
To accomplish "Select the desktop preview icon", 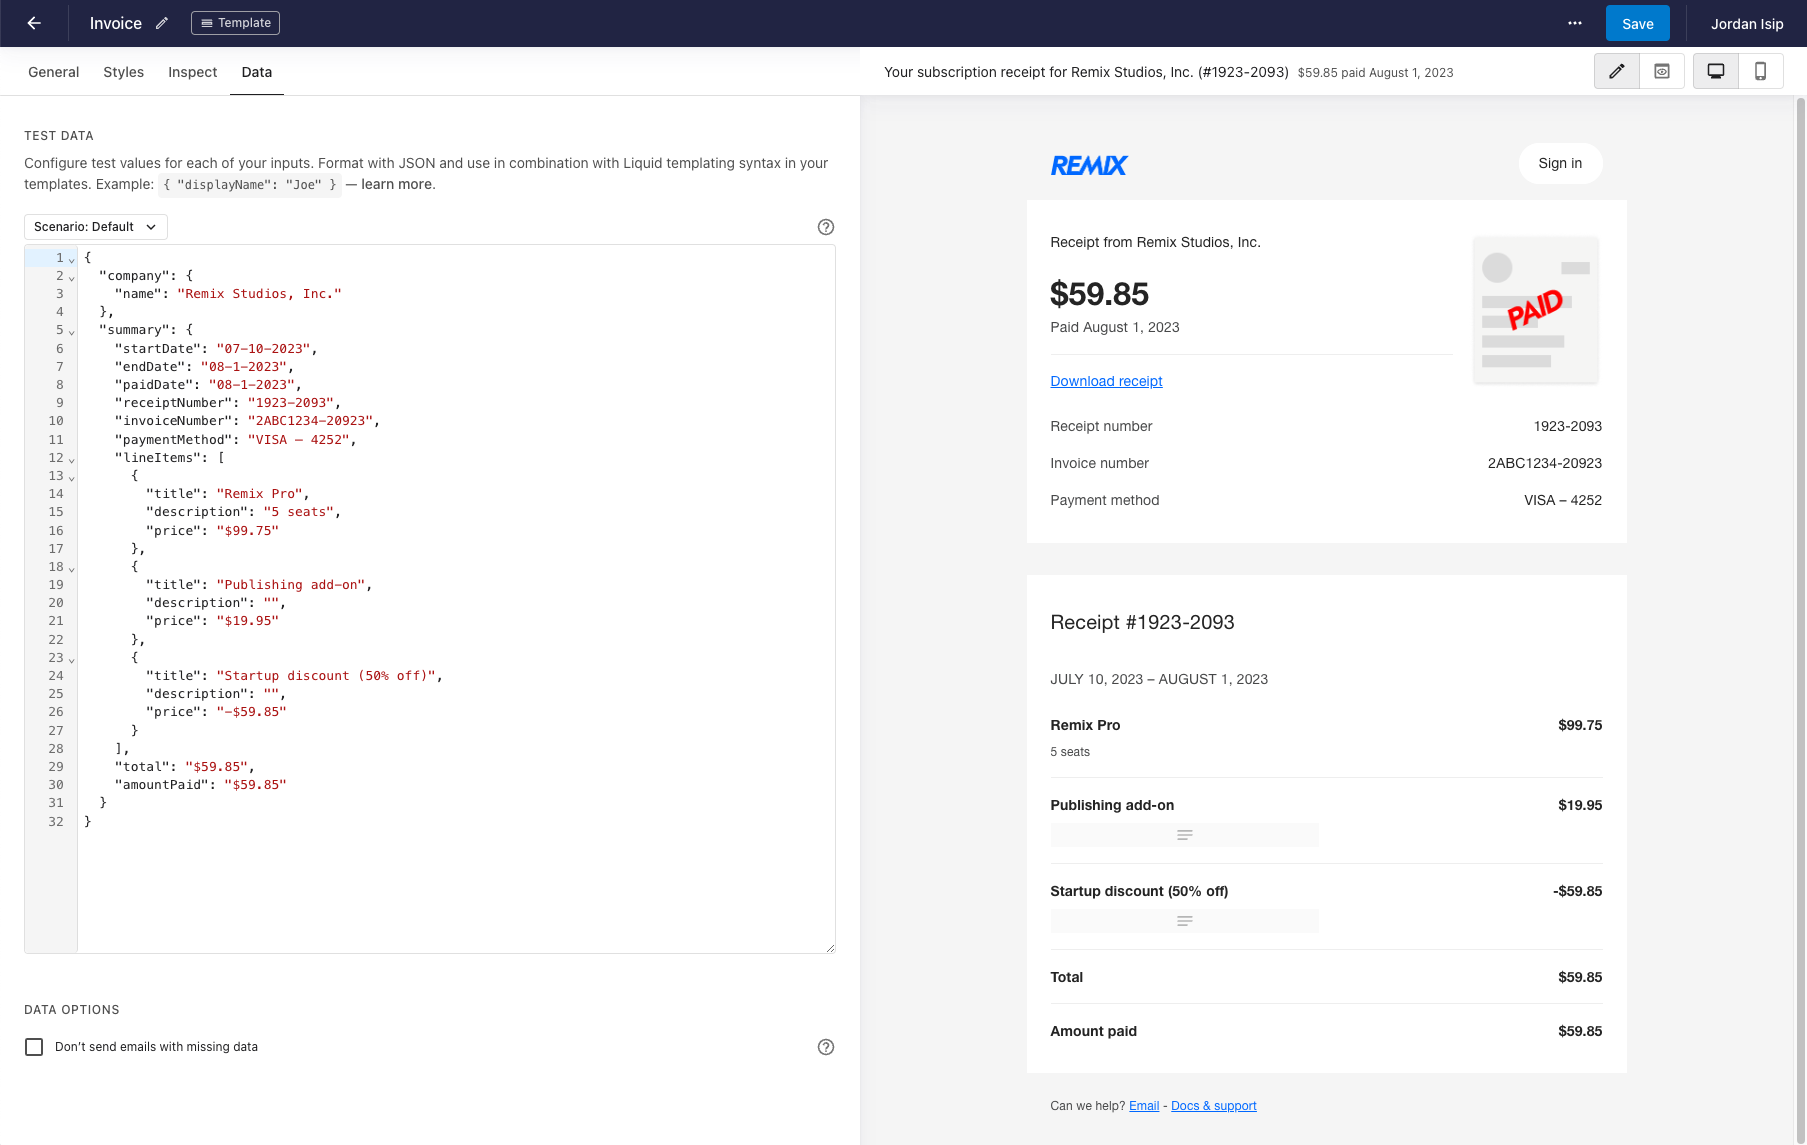I will [x=1716, y=71].
